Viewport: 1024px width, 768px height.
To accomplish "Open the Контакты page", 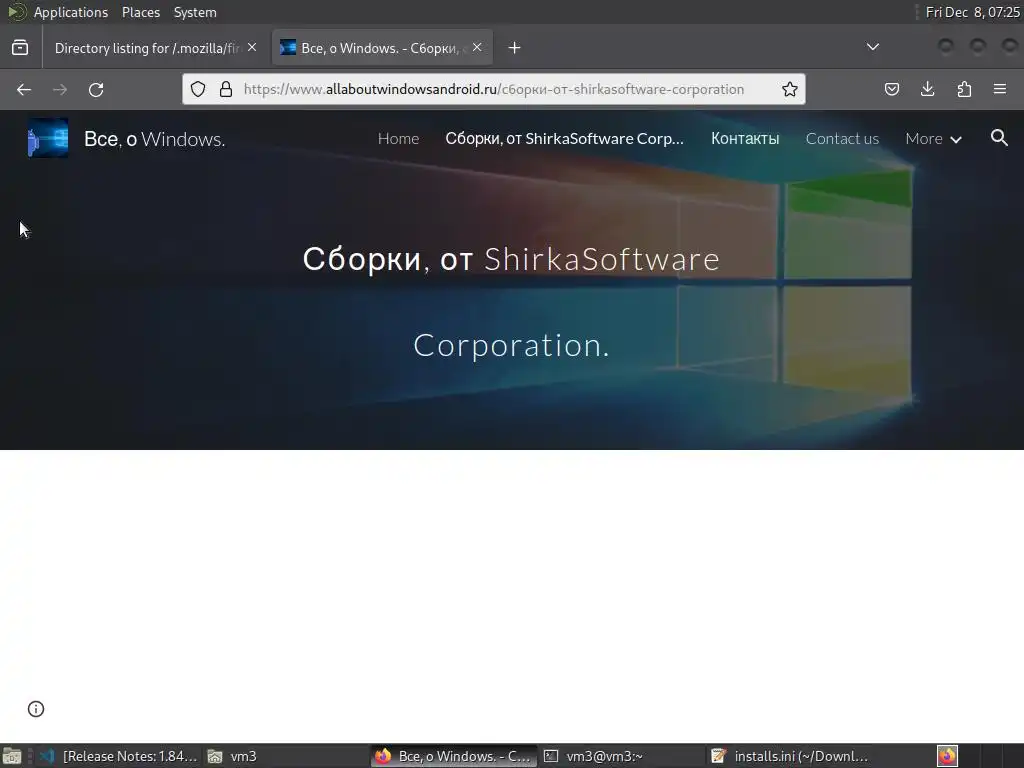I will pyautogui.click(x=745, y=138).
